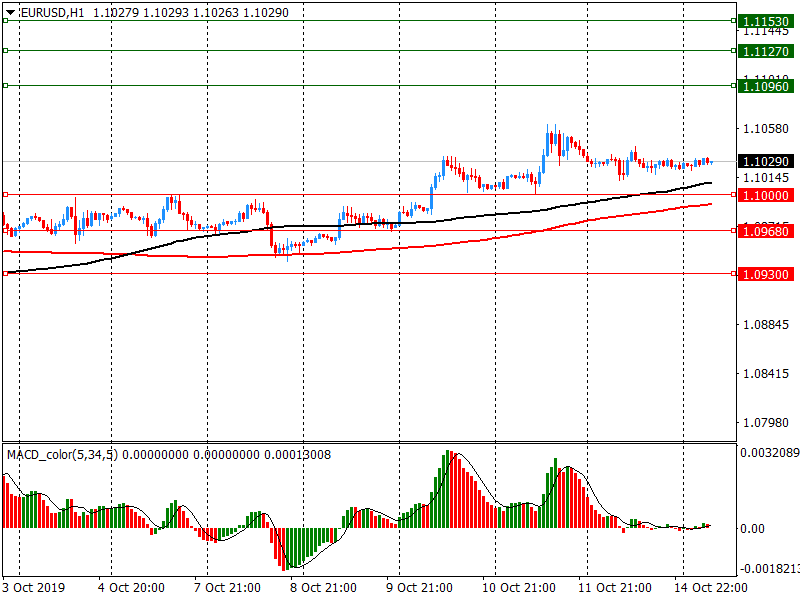
Task: Select left anchor of 1.09300 line
Action: [6, 273]
